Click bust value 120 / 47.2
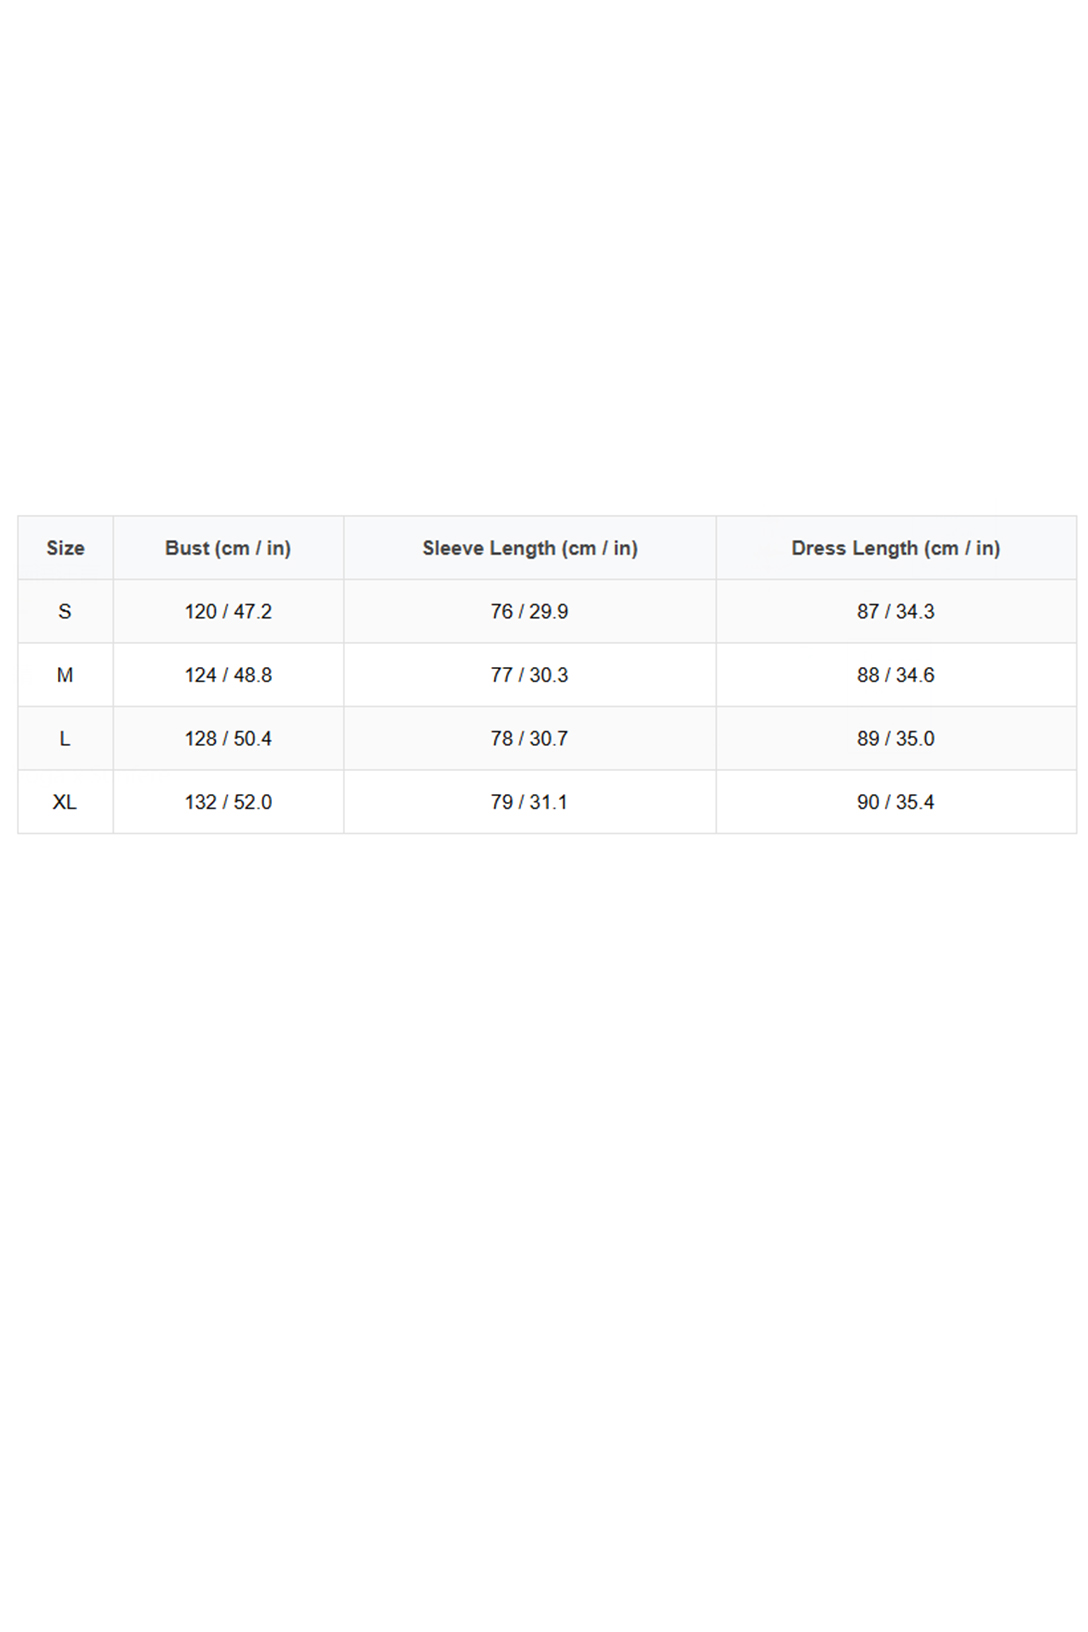 click(228, 611)
